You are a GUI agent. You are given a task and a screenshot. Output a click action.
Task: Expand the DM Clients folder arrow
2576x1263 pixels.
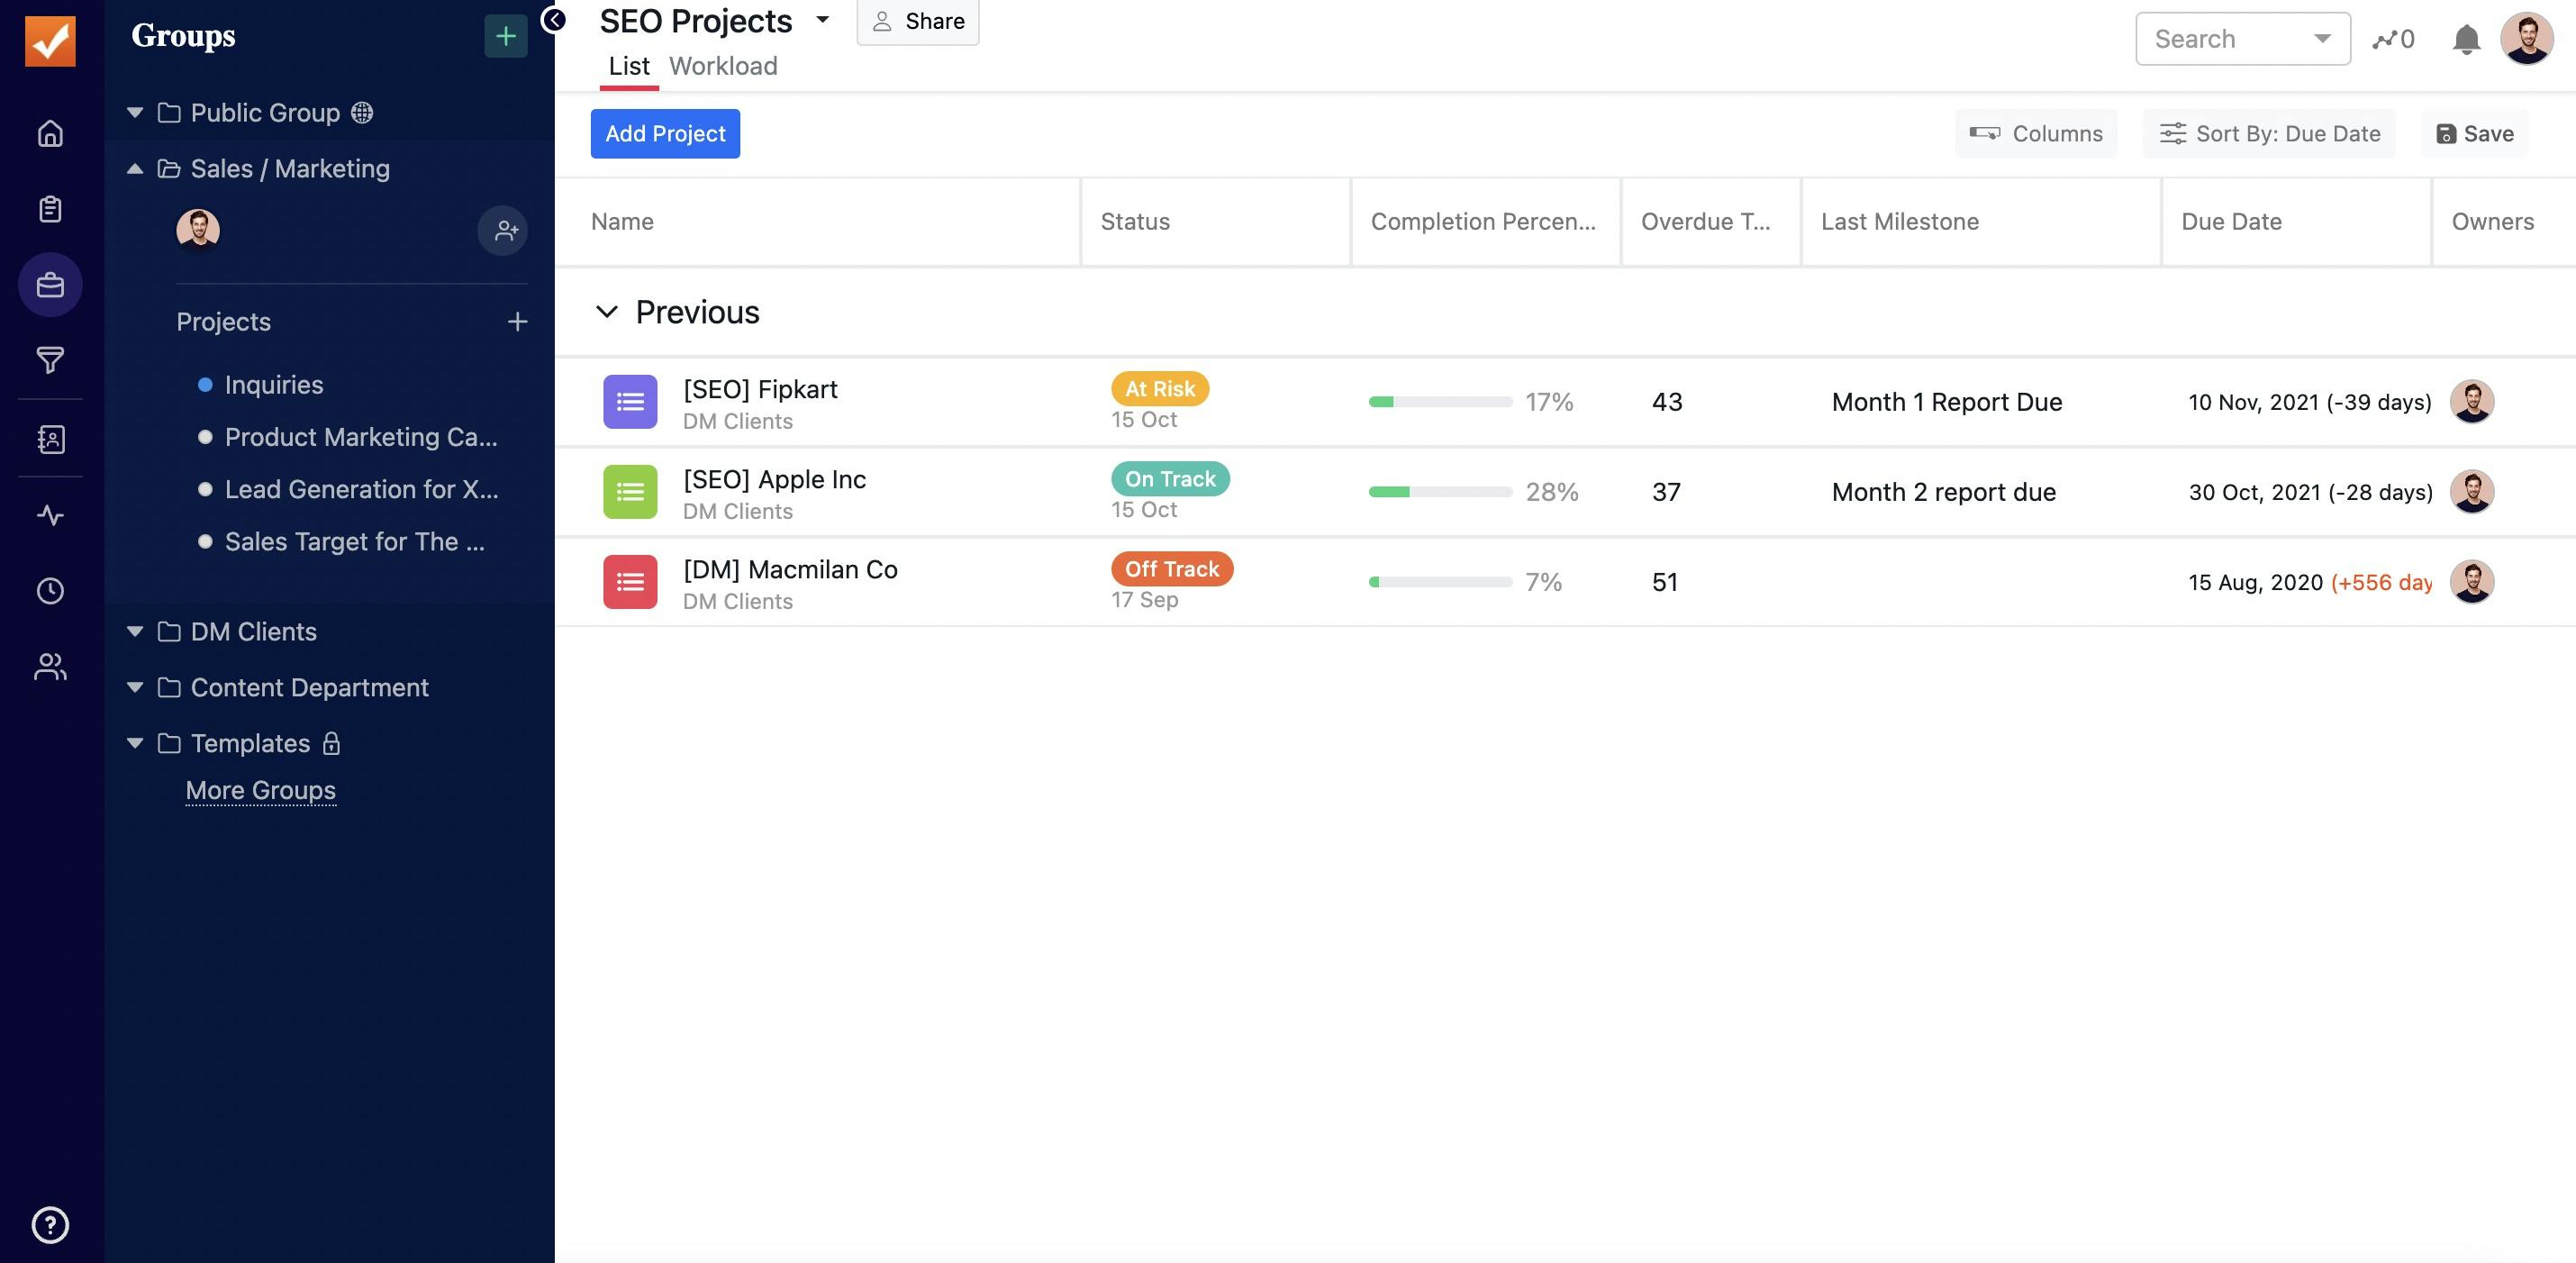point(135,632)
